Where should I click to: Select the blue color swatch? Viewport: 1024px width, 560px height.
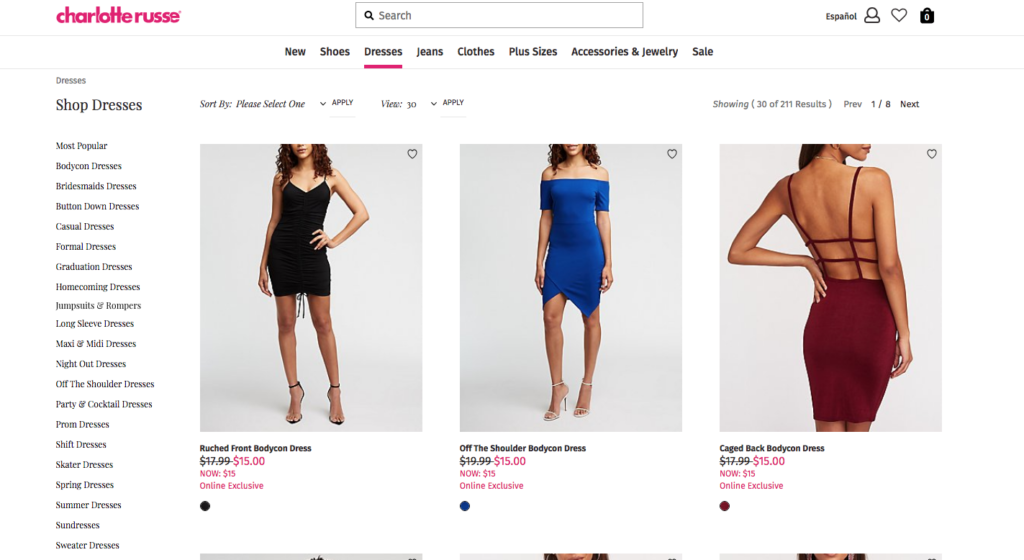(x=465, y=506)
